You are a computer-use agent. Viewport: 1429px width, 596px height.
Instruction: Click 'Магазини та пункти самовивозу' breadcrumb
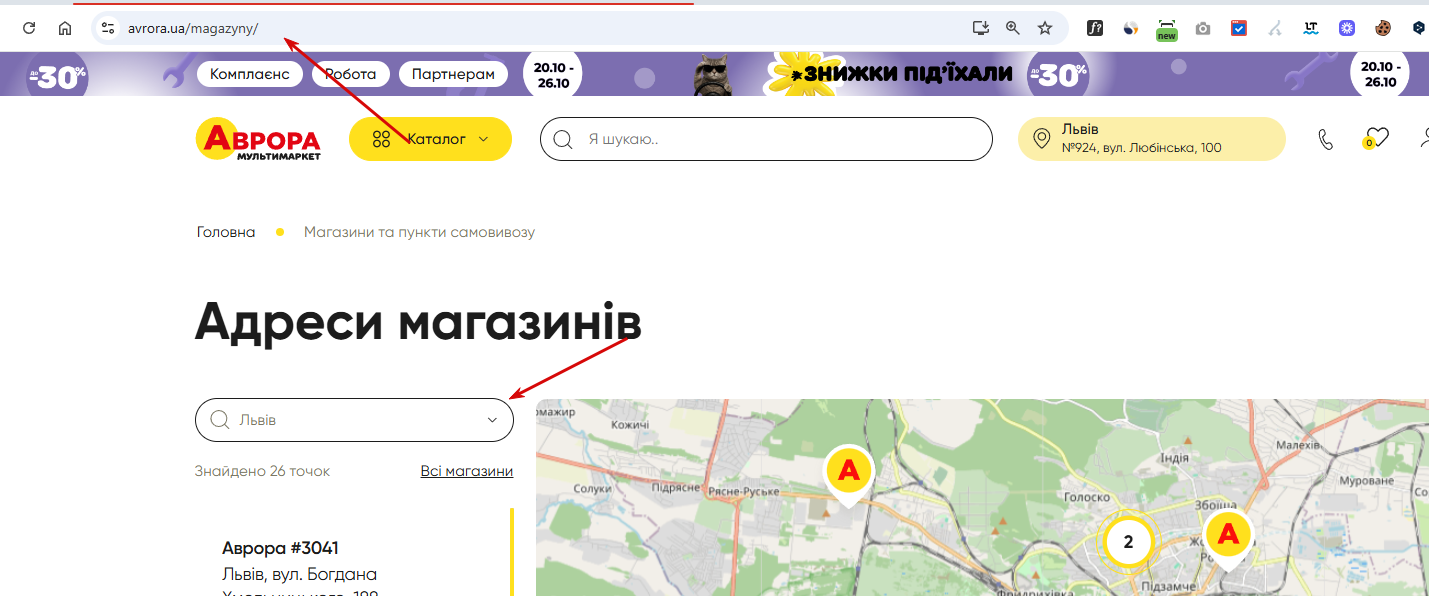pyautogui.click(x=419, y=232)
